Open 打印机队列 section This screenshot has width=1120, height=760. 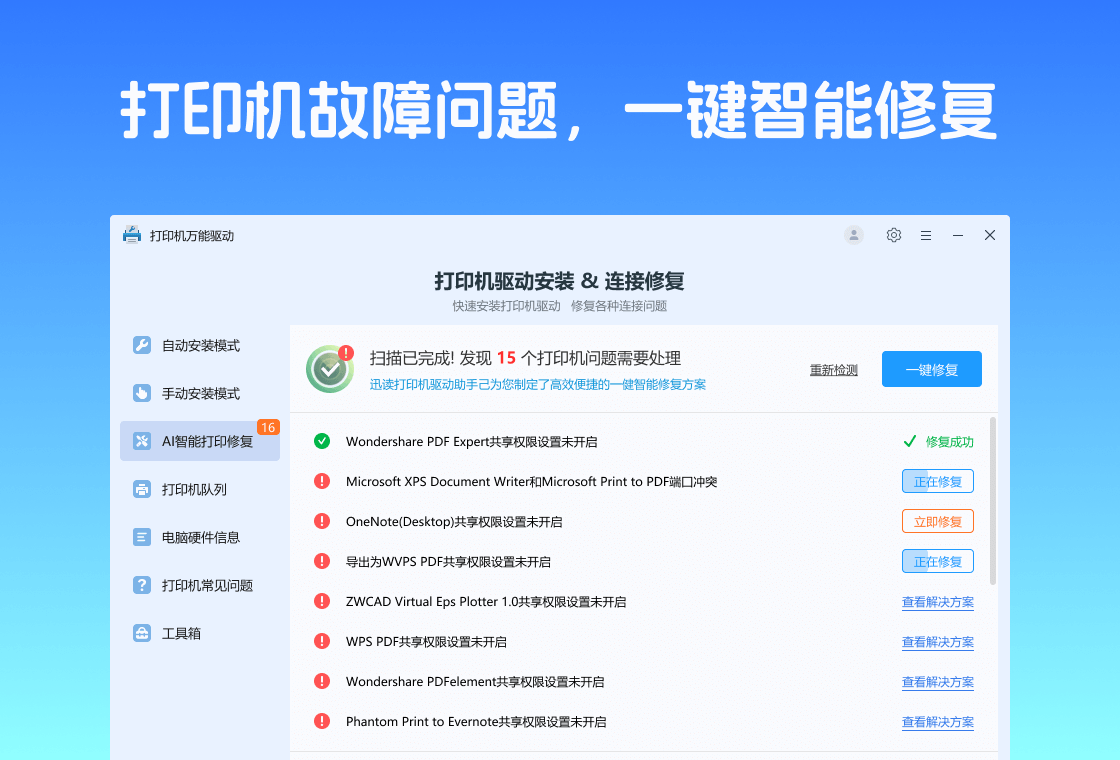tap(200, 489)
